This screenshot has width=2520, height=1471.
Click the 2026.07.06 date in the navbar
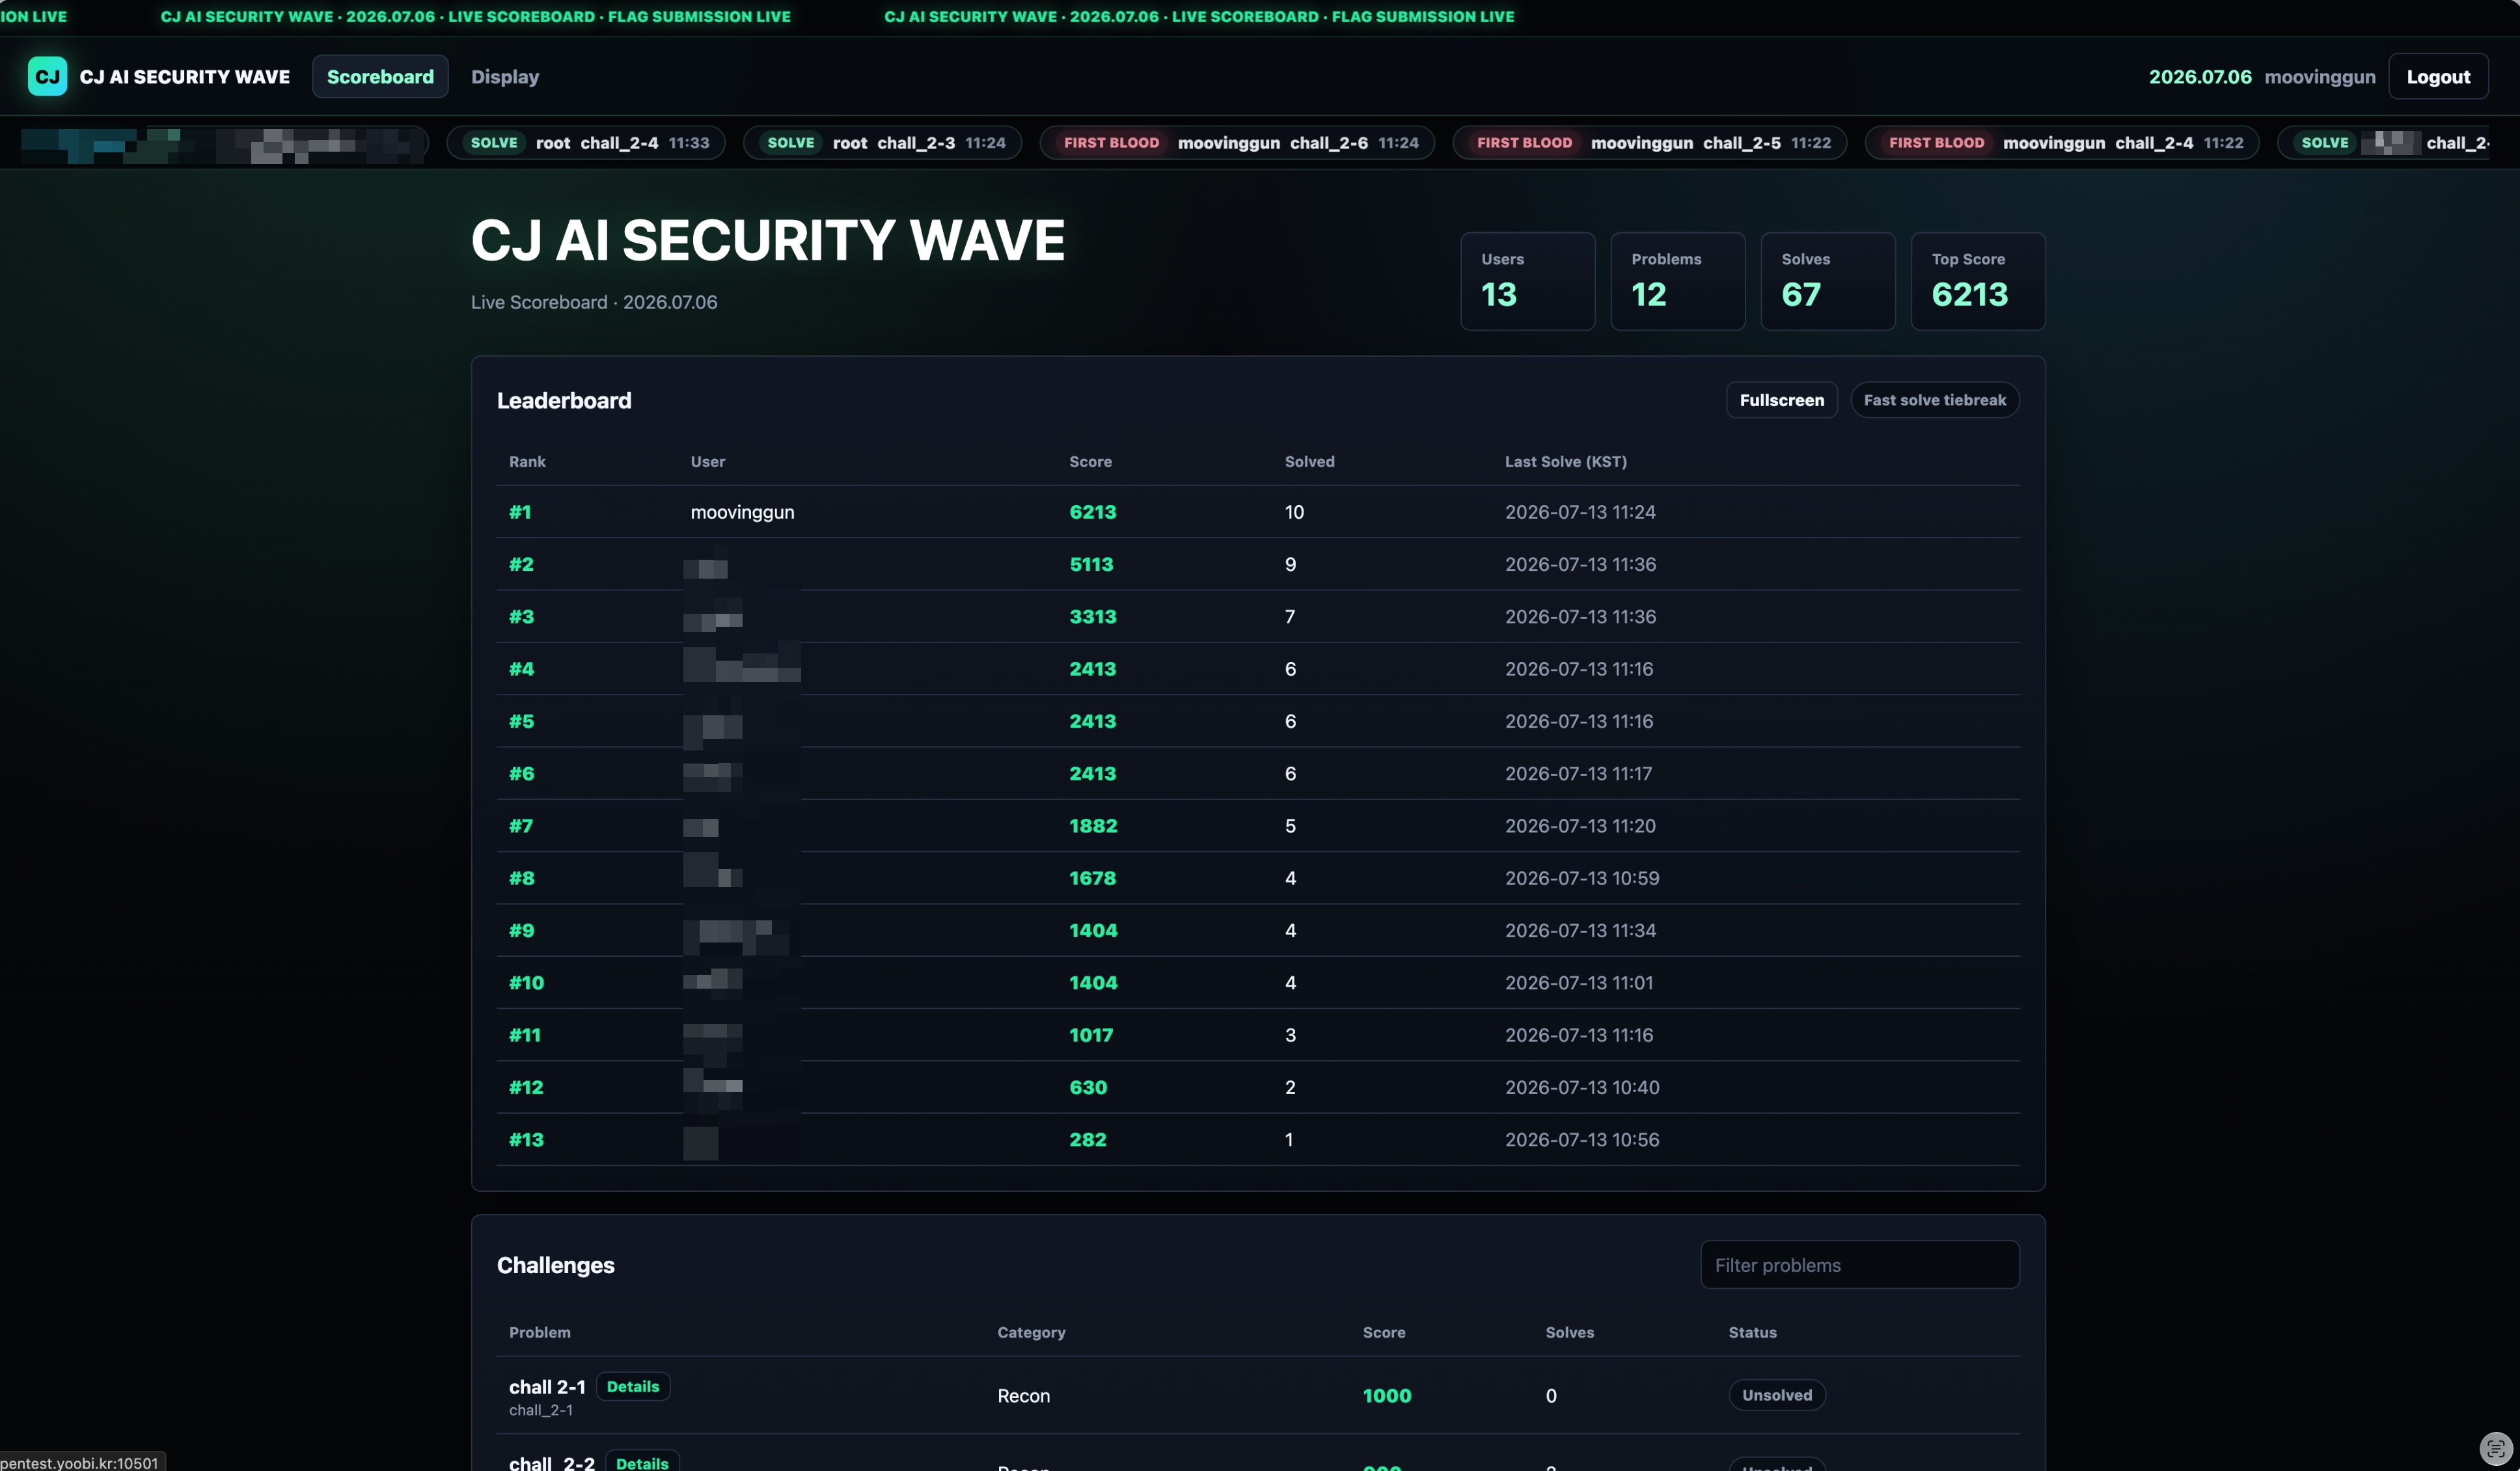[x=2200, y=76]
